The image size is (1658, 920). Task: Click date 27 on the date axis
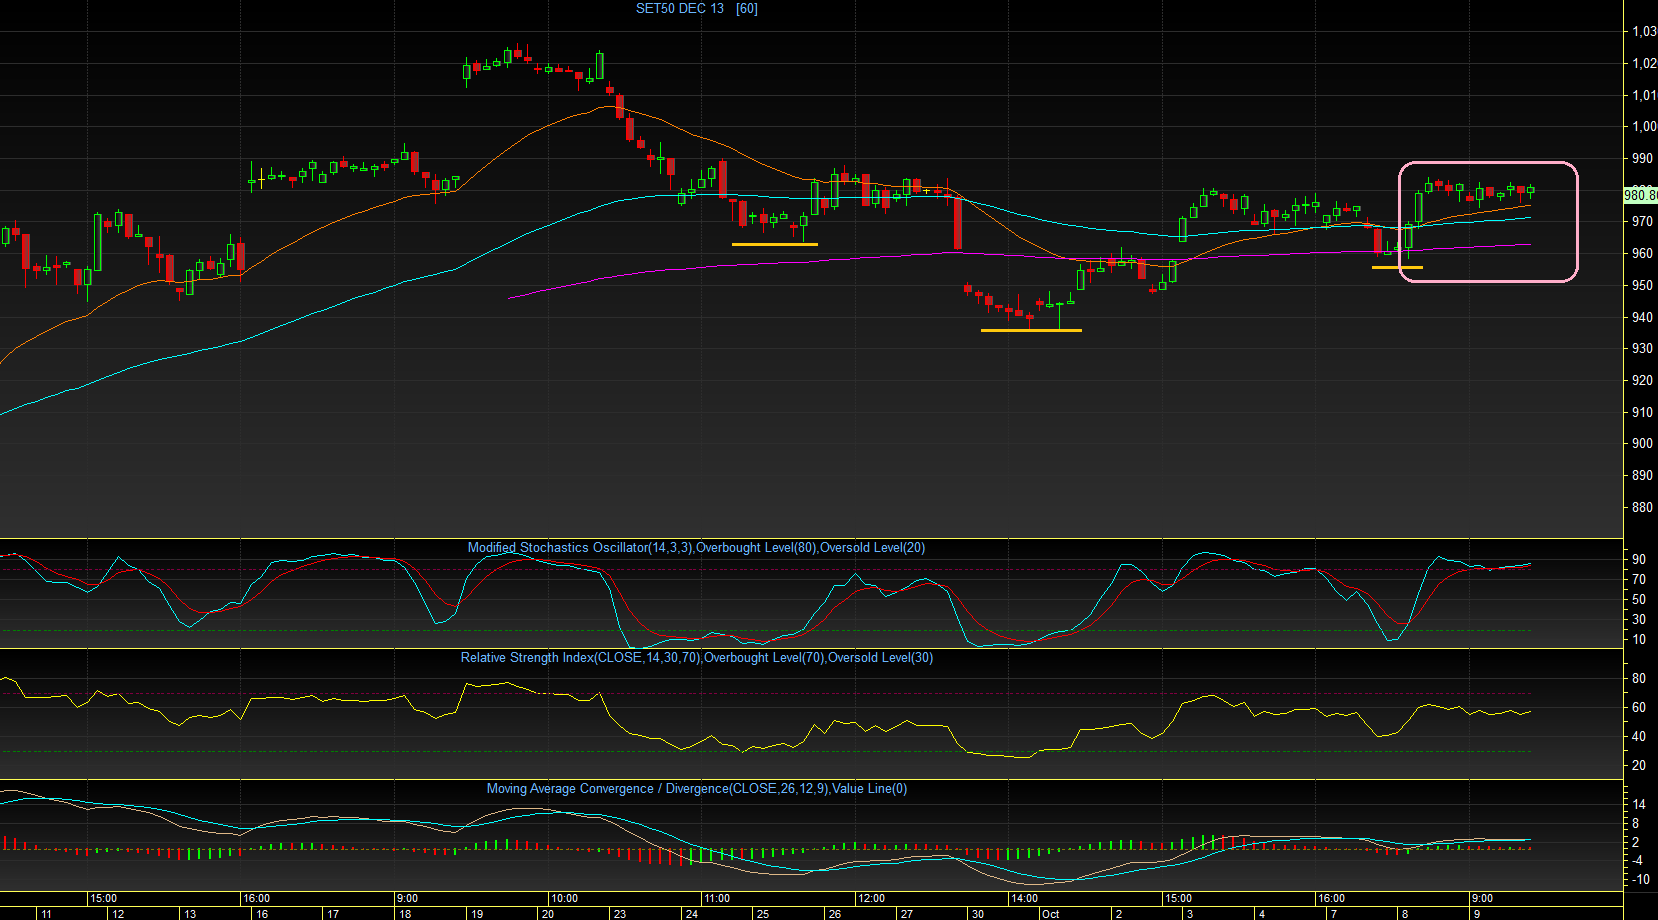point(906,914)
